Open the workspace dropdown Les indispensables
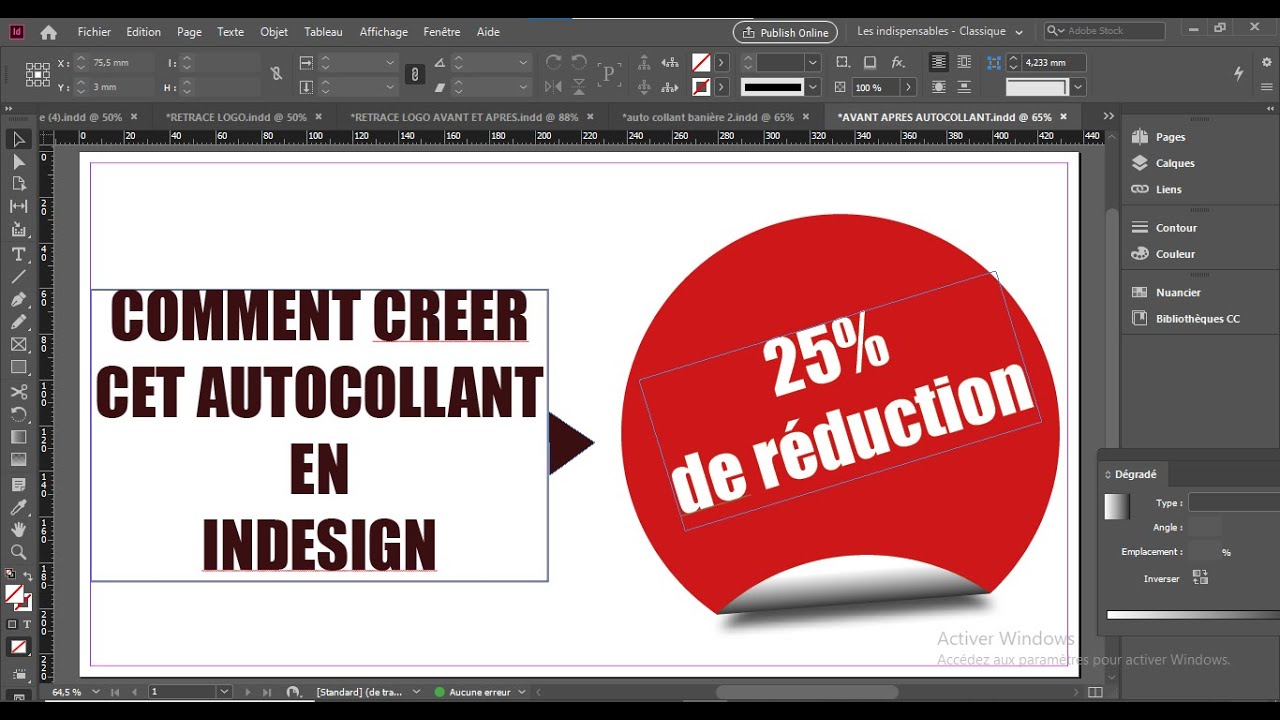The height and width of the screenshot is (720, 1280). pyautogui.click(x=940, y=32)
